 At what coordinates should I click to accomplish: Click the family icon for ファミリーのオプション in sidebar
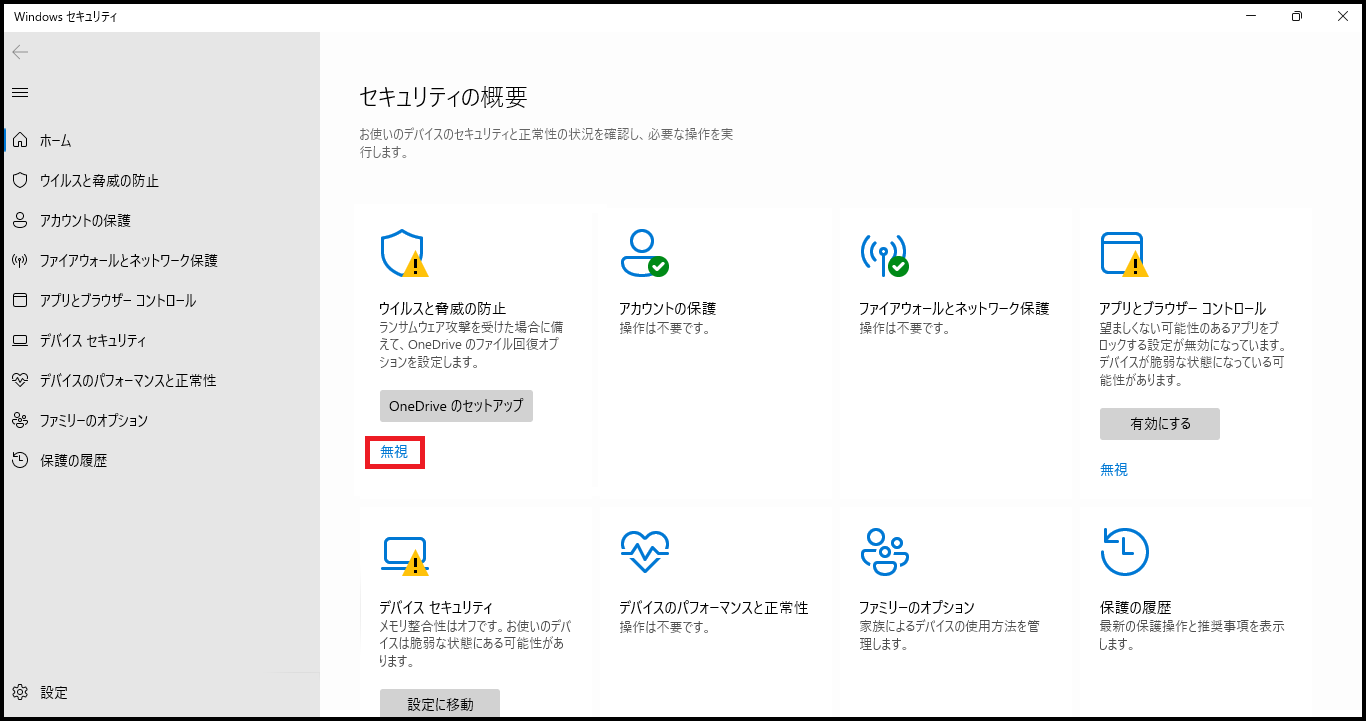[19, 420]
